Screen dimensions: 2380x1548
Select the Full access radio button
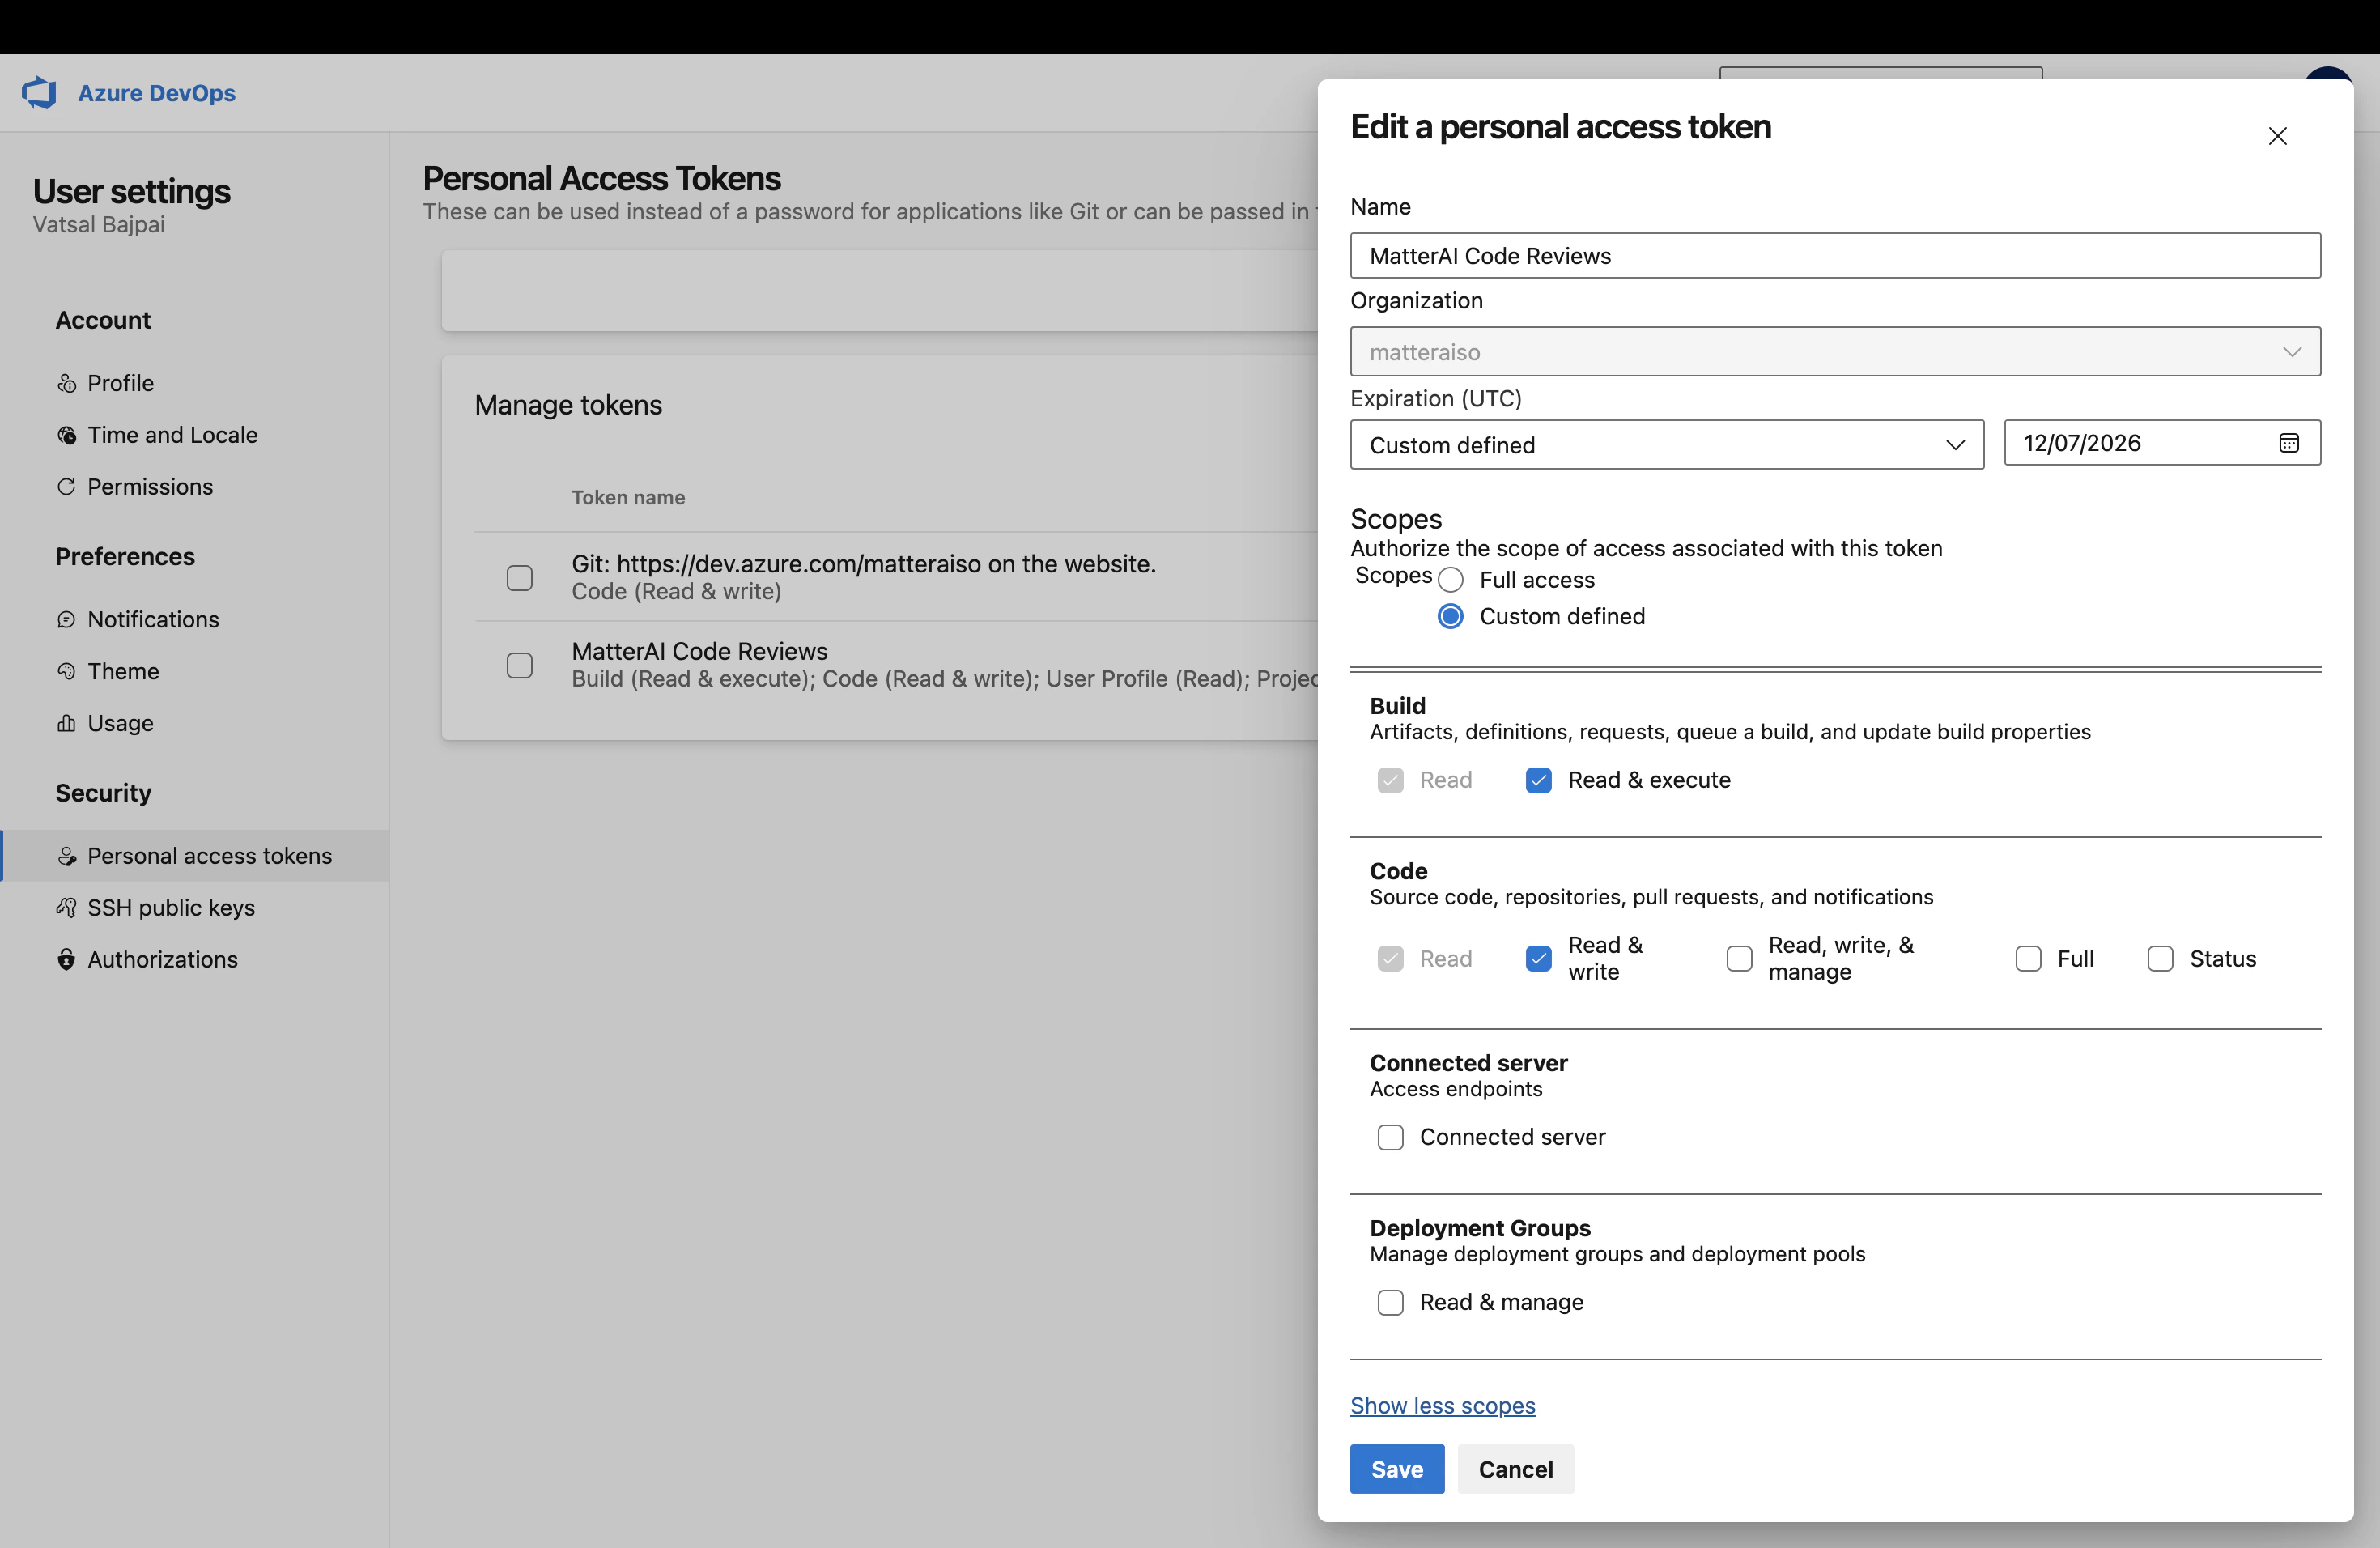click(x=1451, y=579)
